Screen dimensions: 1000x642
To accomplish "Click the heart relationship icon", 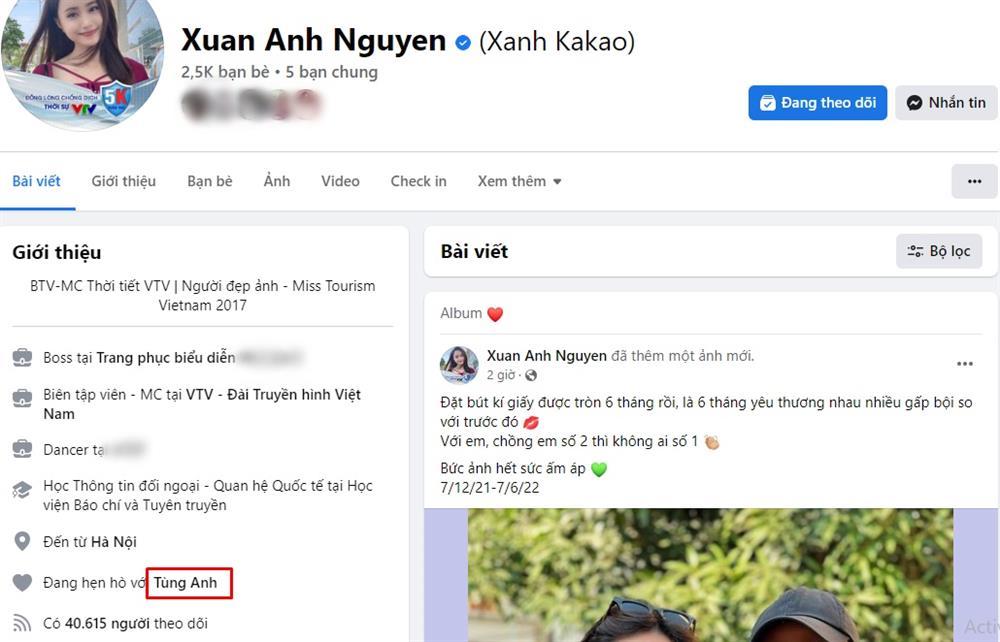I will [x=22, y=582].
